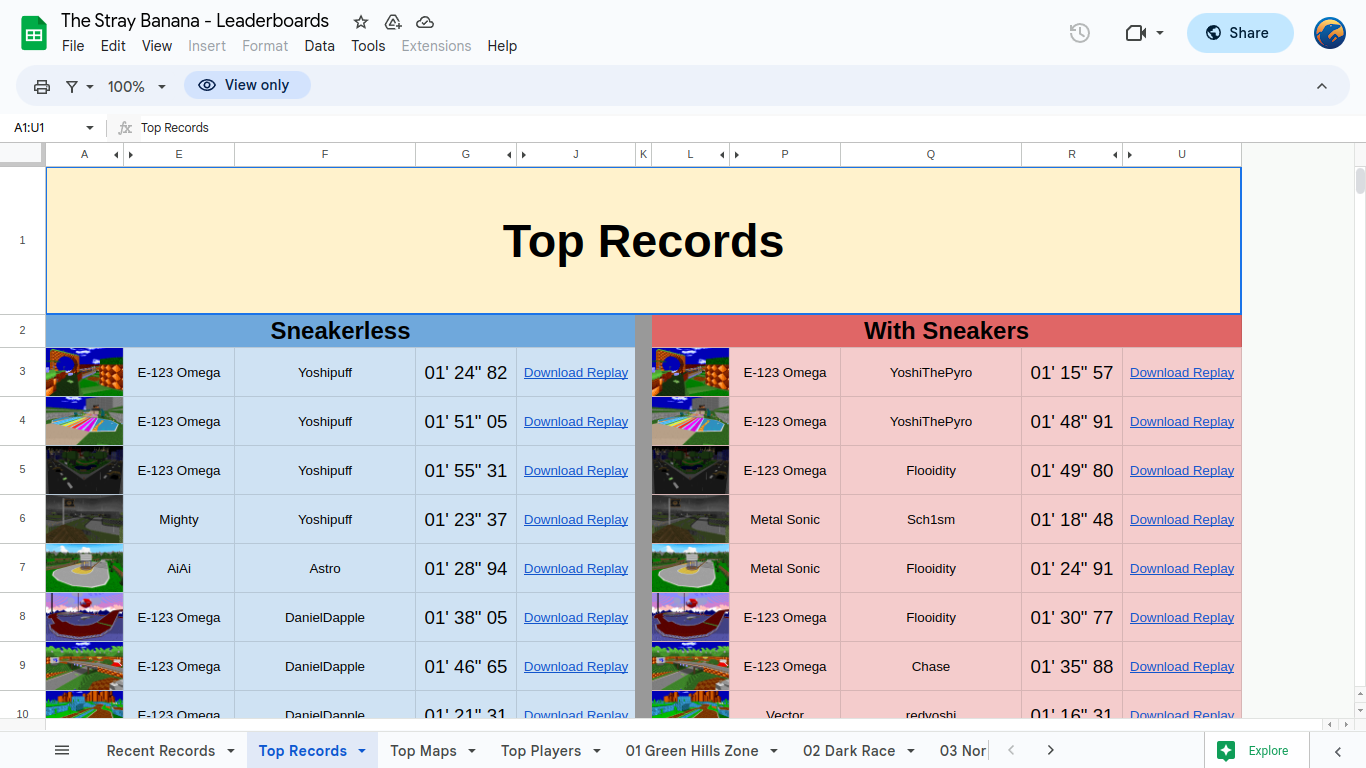The width and height of the screenshot is (1366, 768).
Task: Select the red With Sneakers header cell
Action: (946, 331)
